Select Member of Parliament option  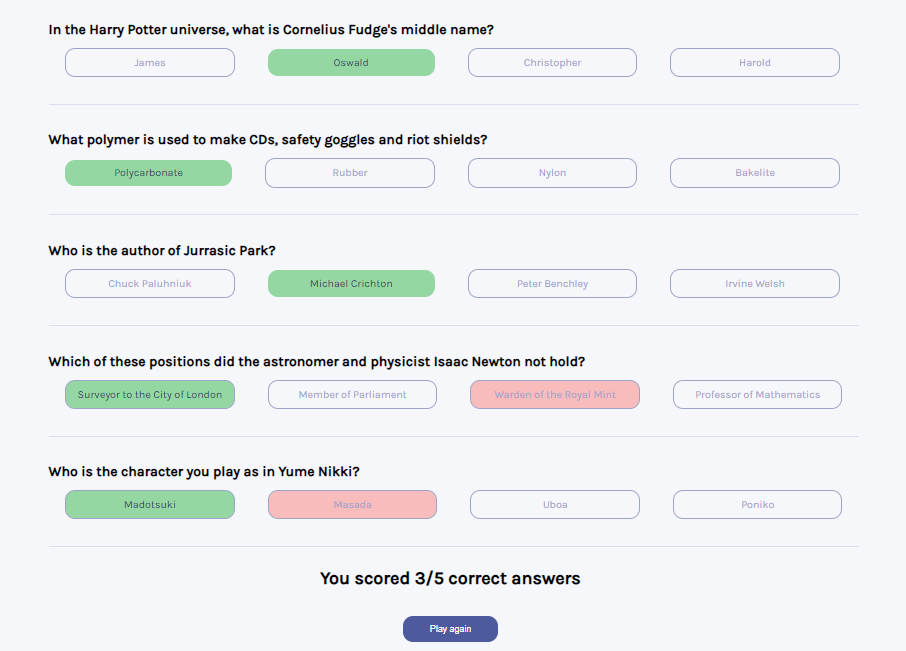point(352,395)
